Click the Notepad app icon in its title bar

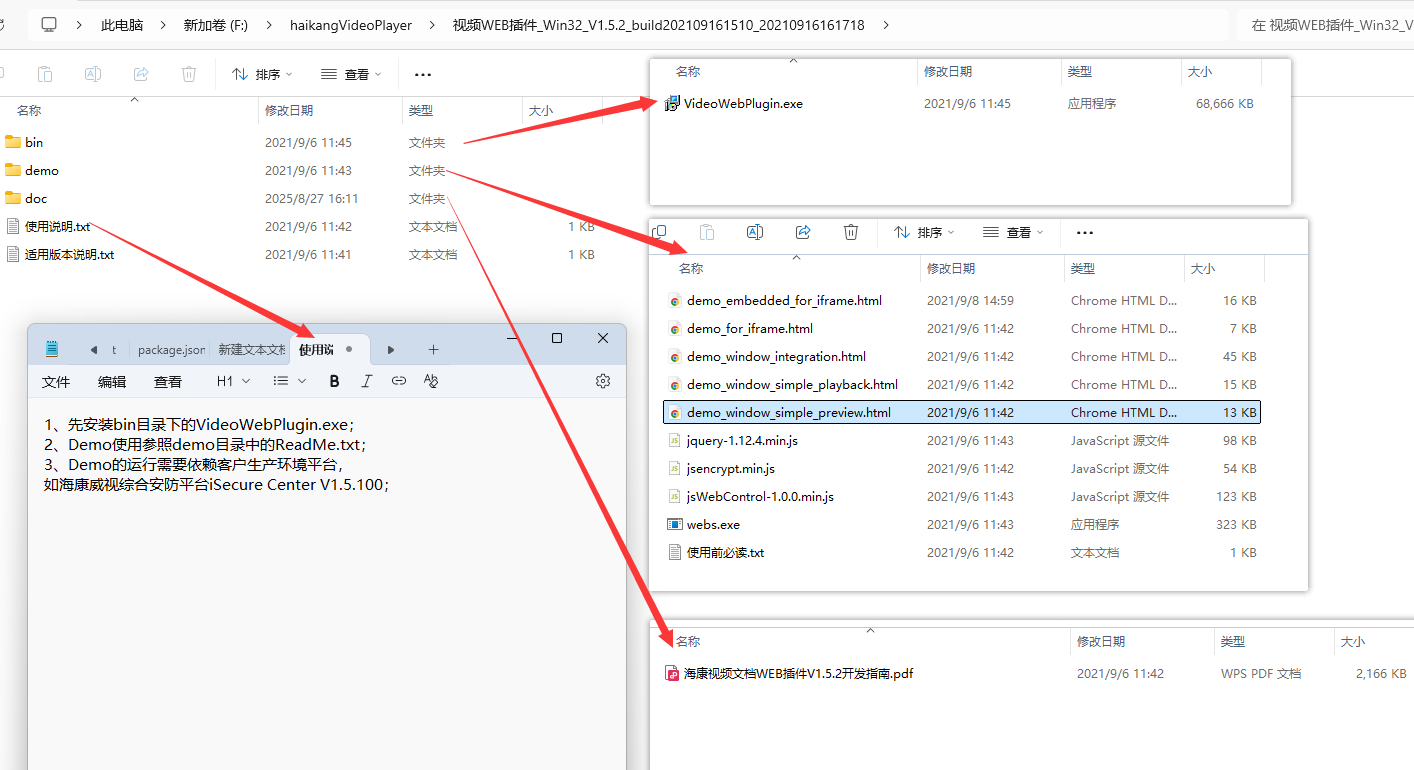coord(52,349)
